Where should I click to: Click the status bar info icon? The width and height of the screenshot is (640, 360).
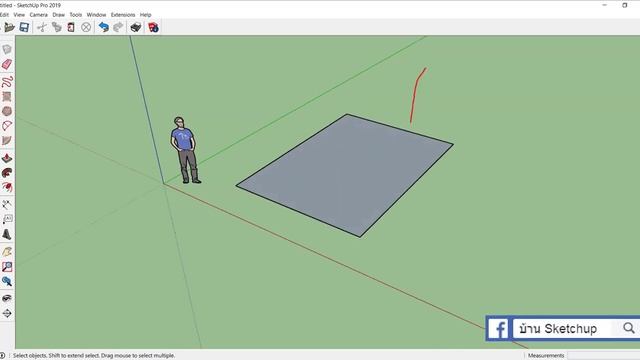pyautogui.click(x=2, y=356)
